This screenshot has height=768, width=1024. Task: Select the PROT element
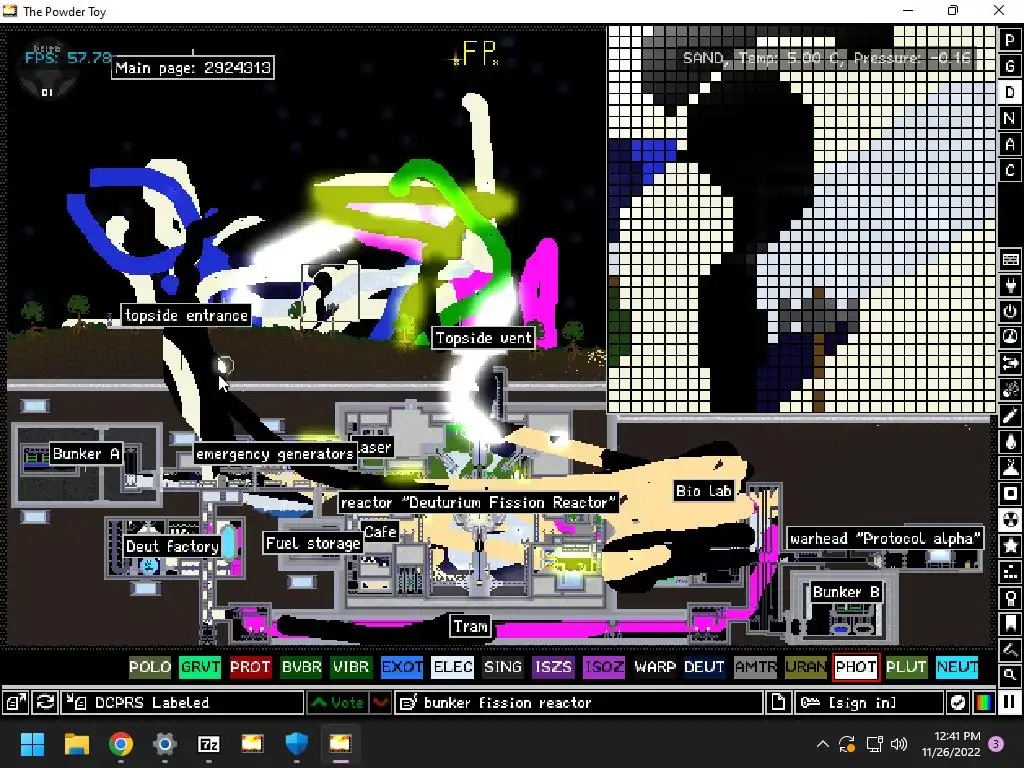250,667
